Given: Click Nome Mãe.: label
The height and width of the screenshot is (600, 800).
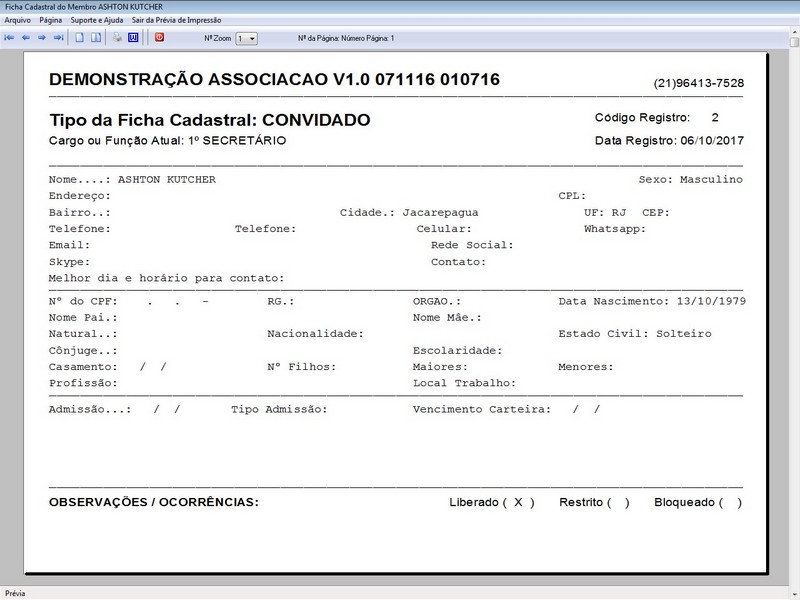Looking at the screenshot, I should 447,318.
